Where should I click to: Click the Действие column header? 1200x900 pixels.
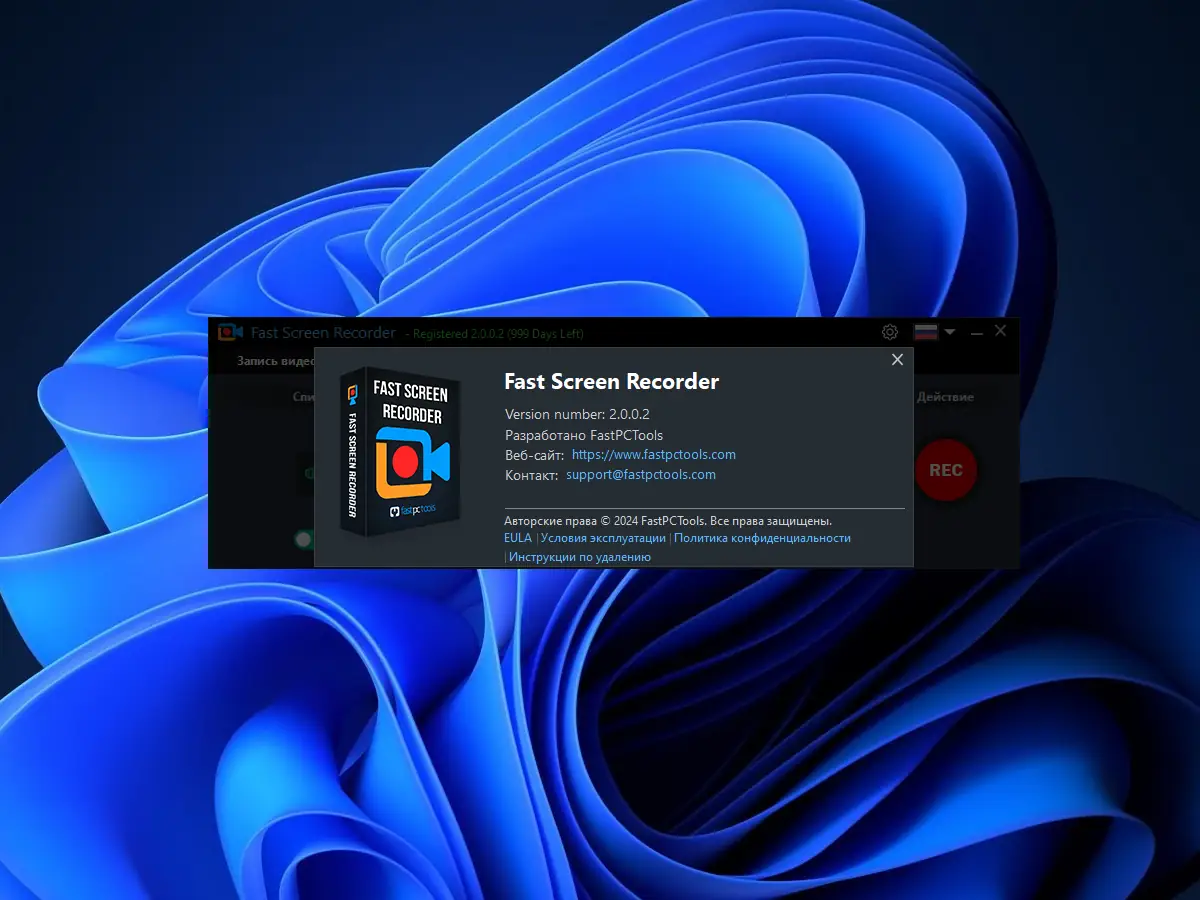pos(944,397)
